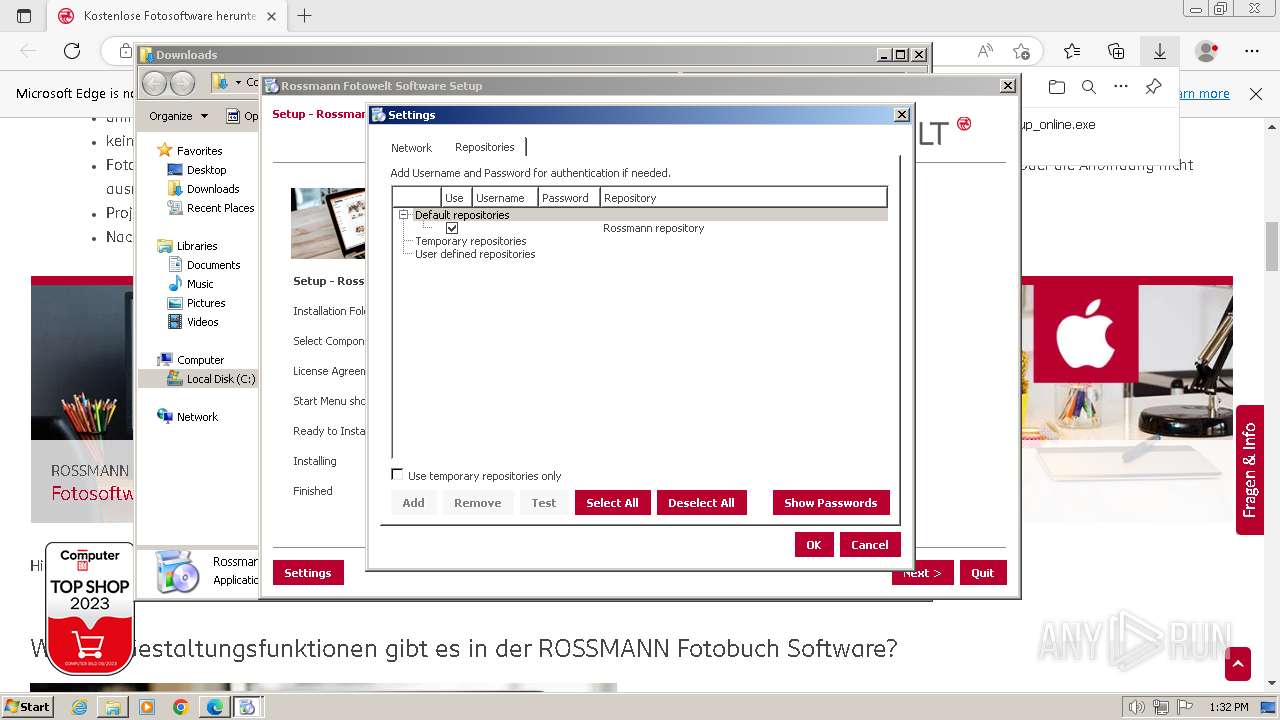Open File Explorer from the taskbar
This screenshot has width=1280, height=720.
(x=113, y=707)
